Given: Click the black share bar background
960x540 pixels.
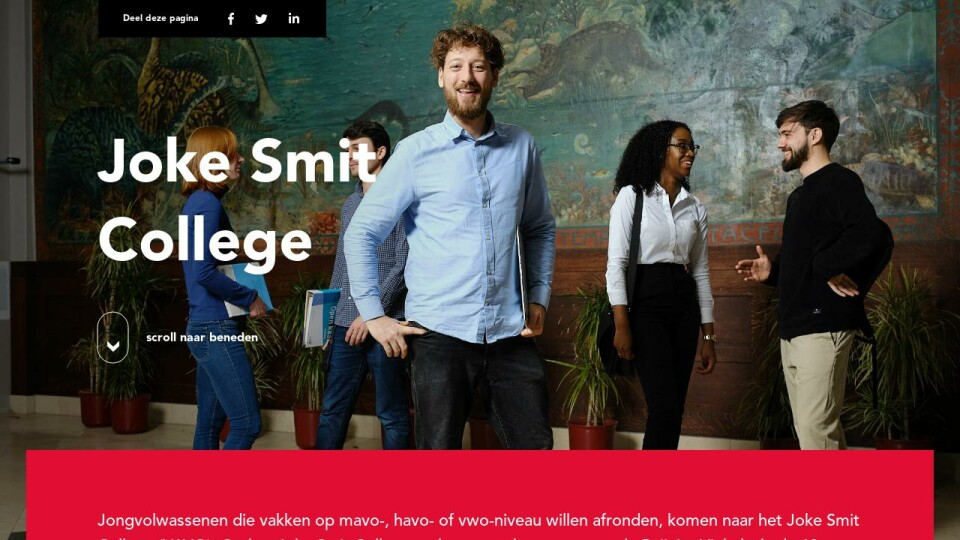Looking at the screenshot, I should [212, 18].
